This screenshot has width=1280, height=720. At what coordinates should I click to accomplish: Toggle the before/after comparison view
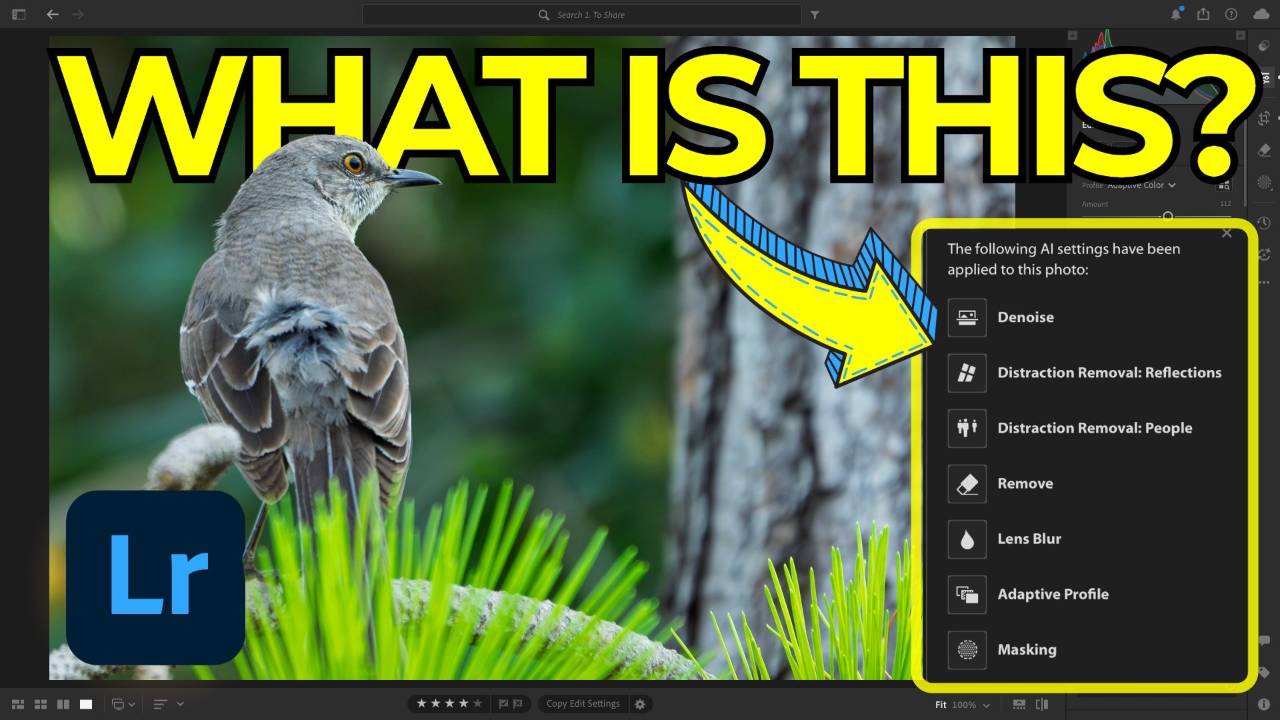1041,704
